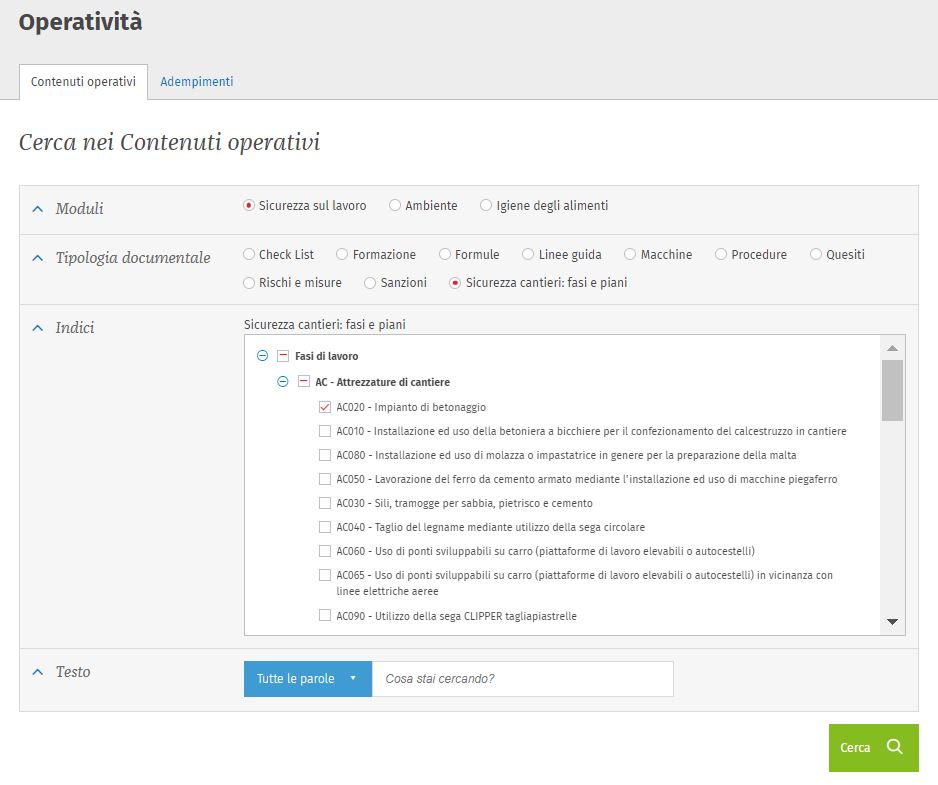This screenshot has height=785, width=938.
Task: Click the Fasi di lavoro tri-state checkbox
Action: (283, 356)
